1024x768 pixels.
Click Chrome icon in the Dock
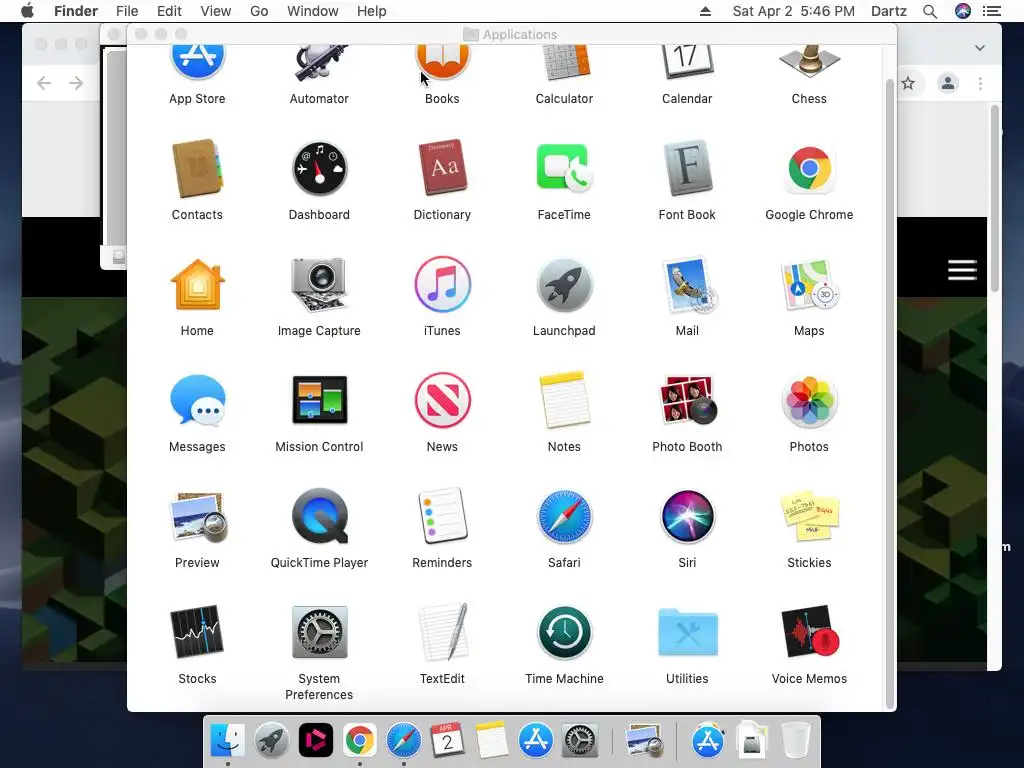coord(360,741)
